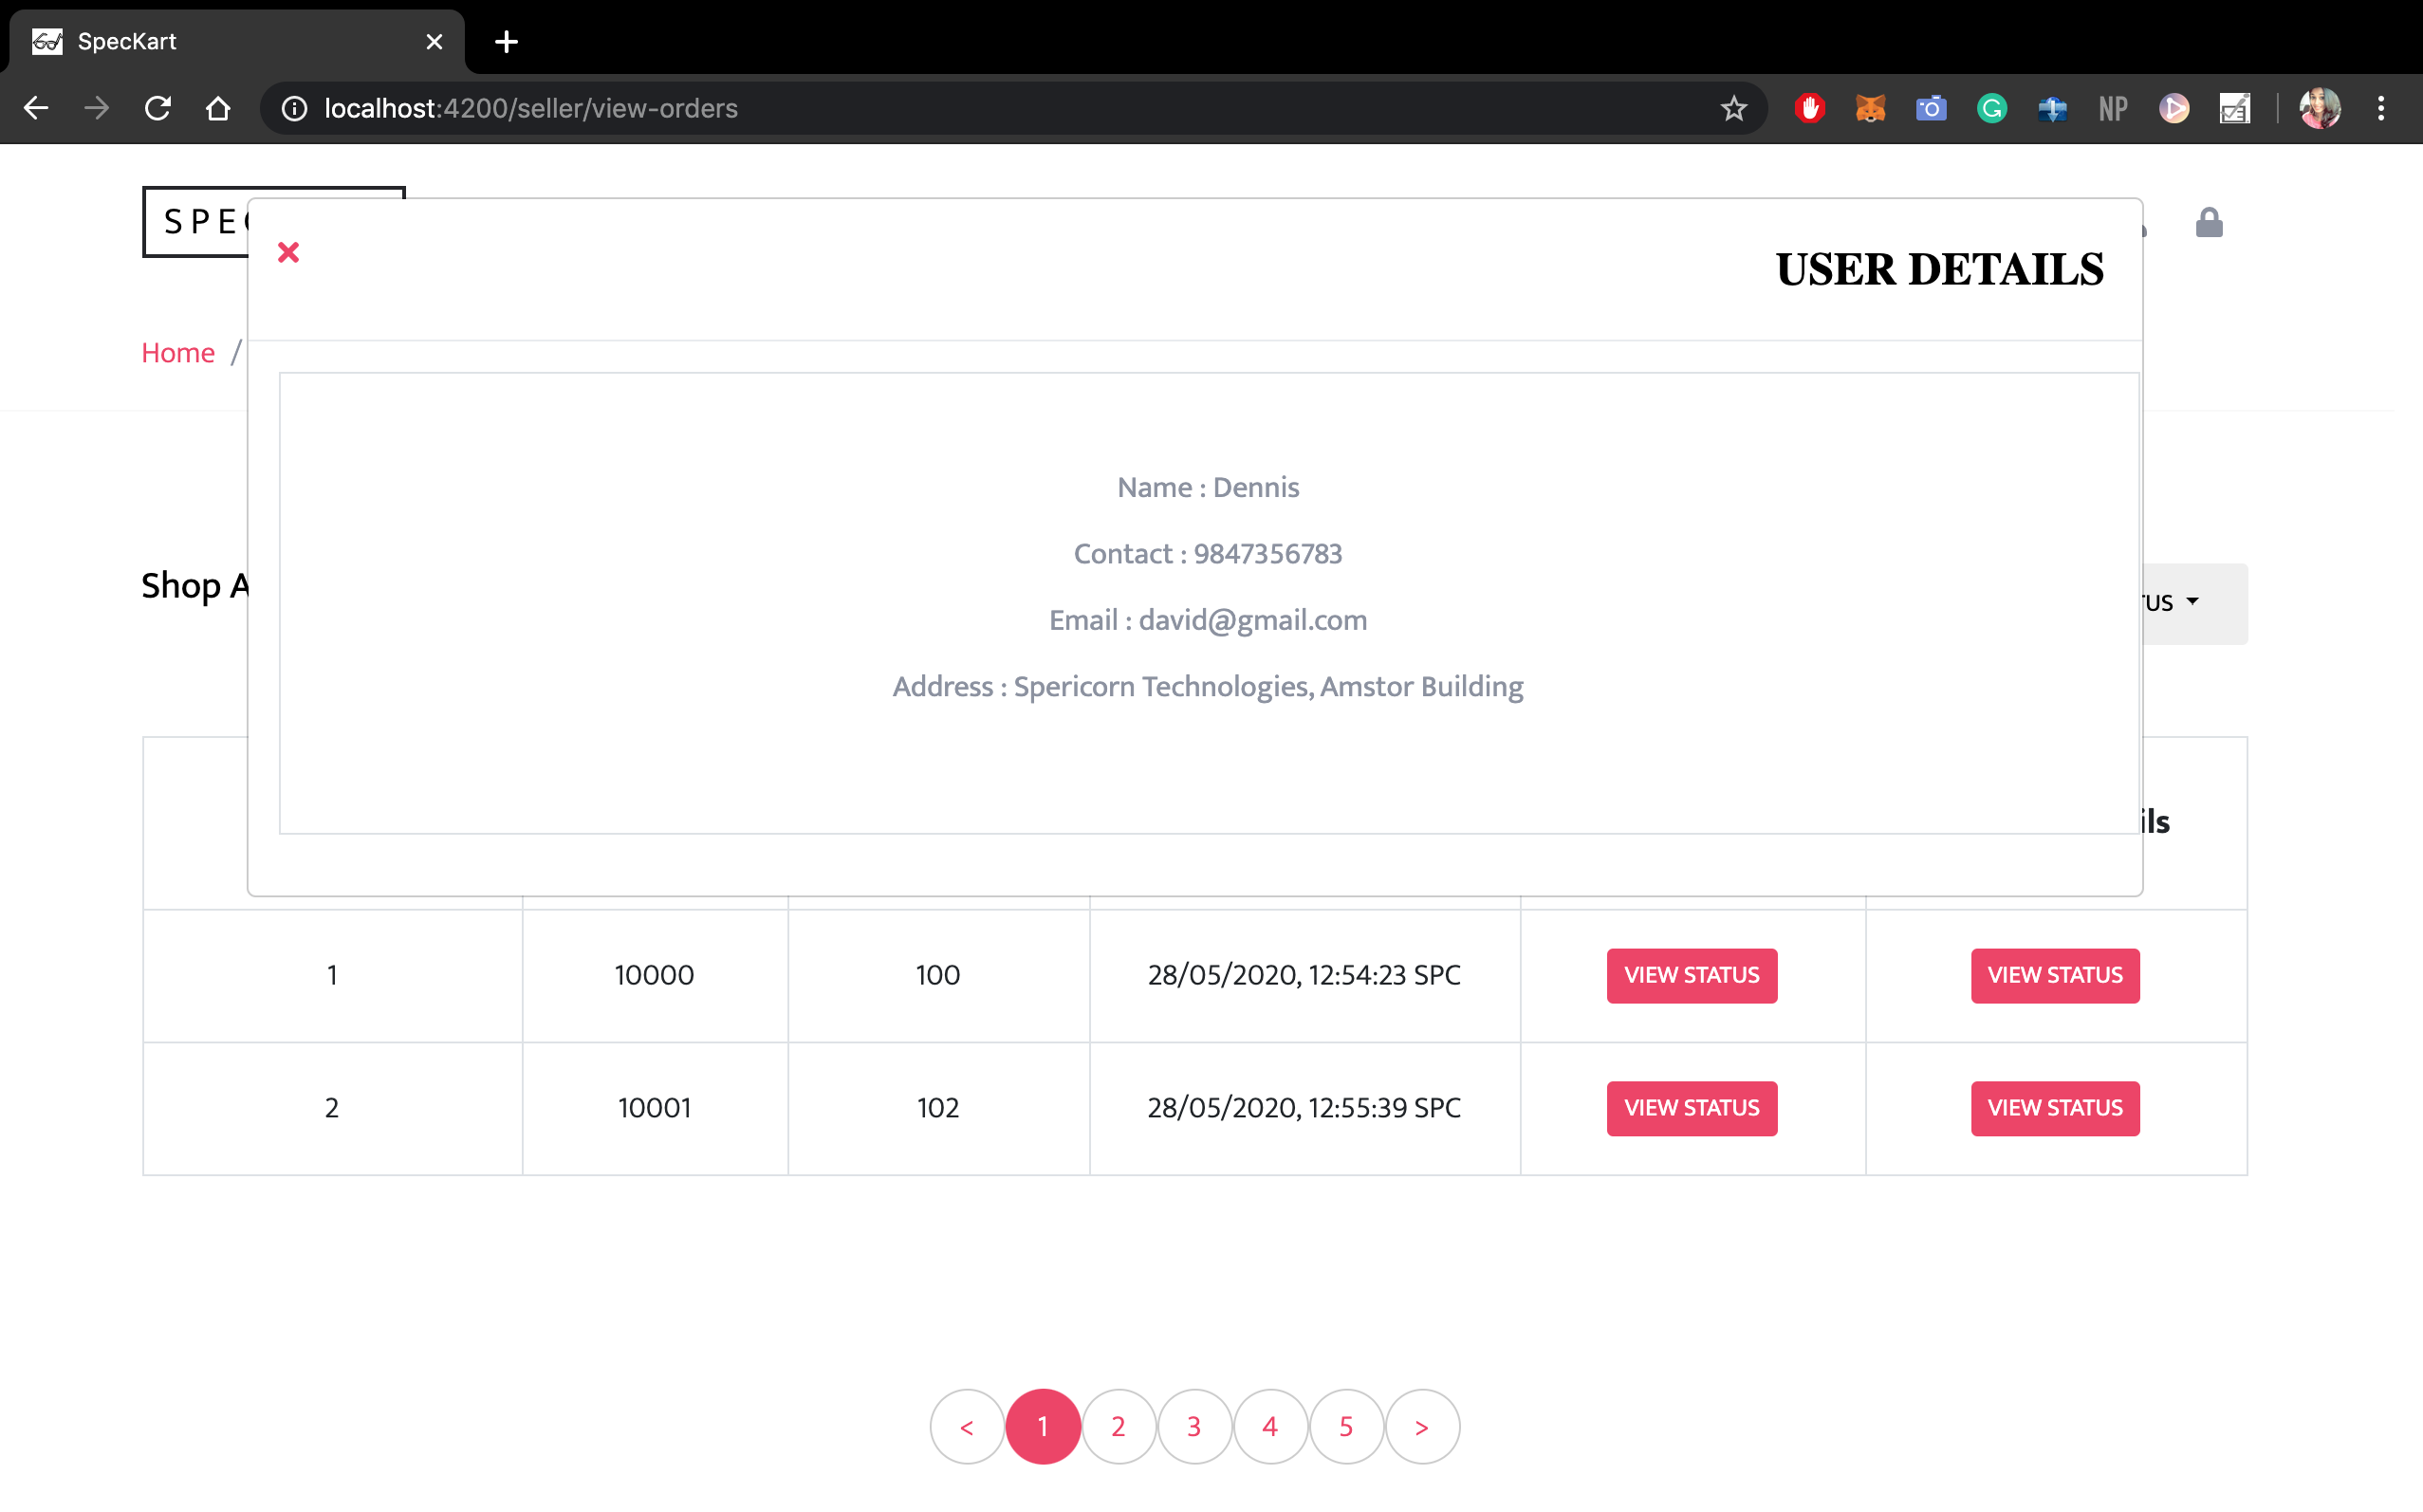The image size is (2423, 1512).
Task: Go to browser home page
Action: coord(218,108)
